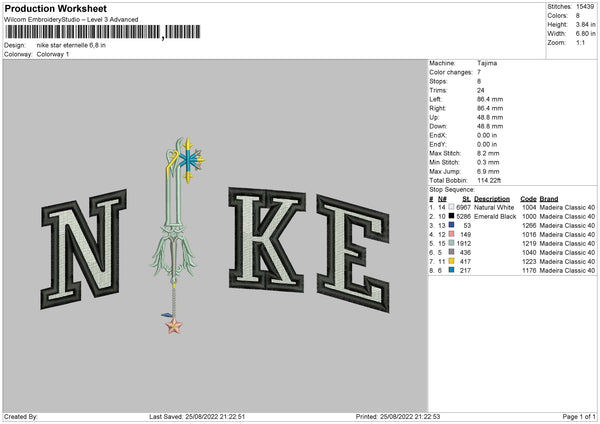This screenshot has height=424, width=600.
Task: Click code 1223 in row 7
Action: click(529, 261)
